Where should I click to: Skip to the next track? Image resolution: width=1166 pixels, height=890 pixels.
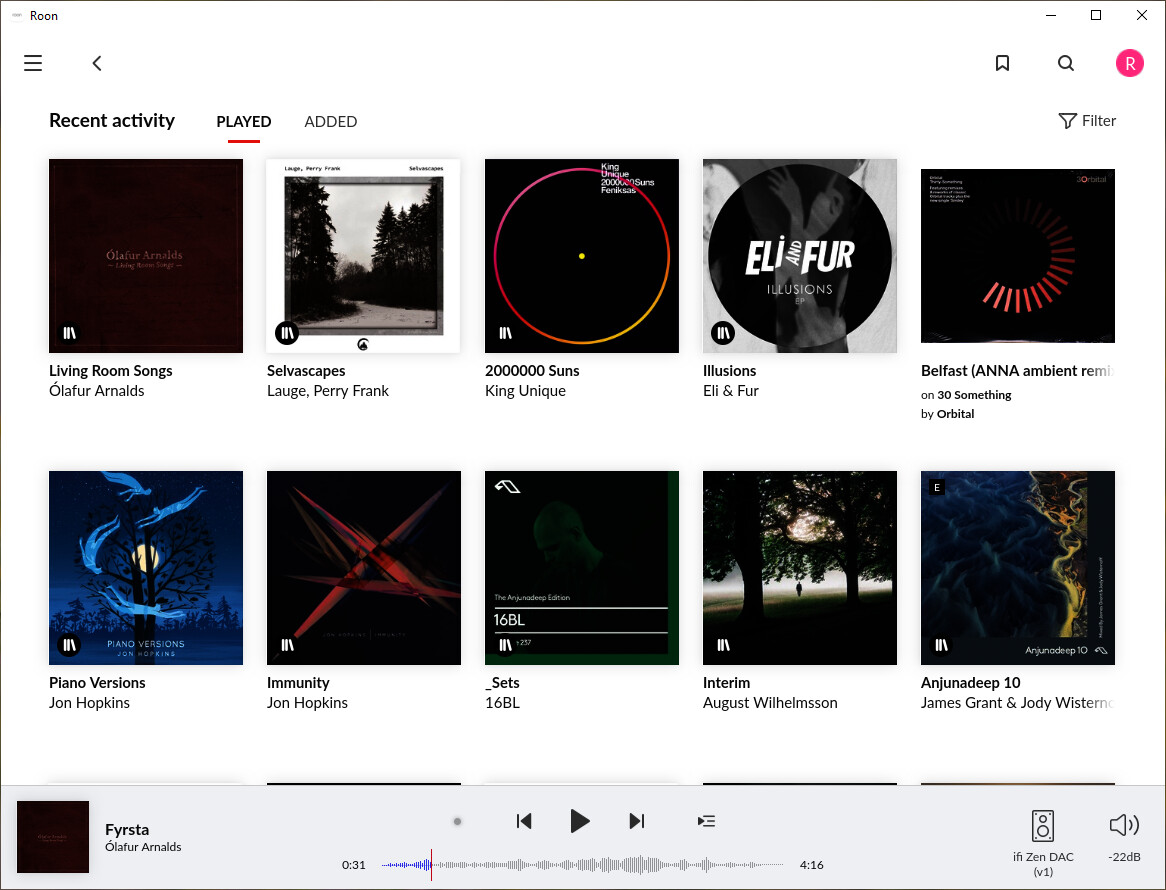[637, 821]
